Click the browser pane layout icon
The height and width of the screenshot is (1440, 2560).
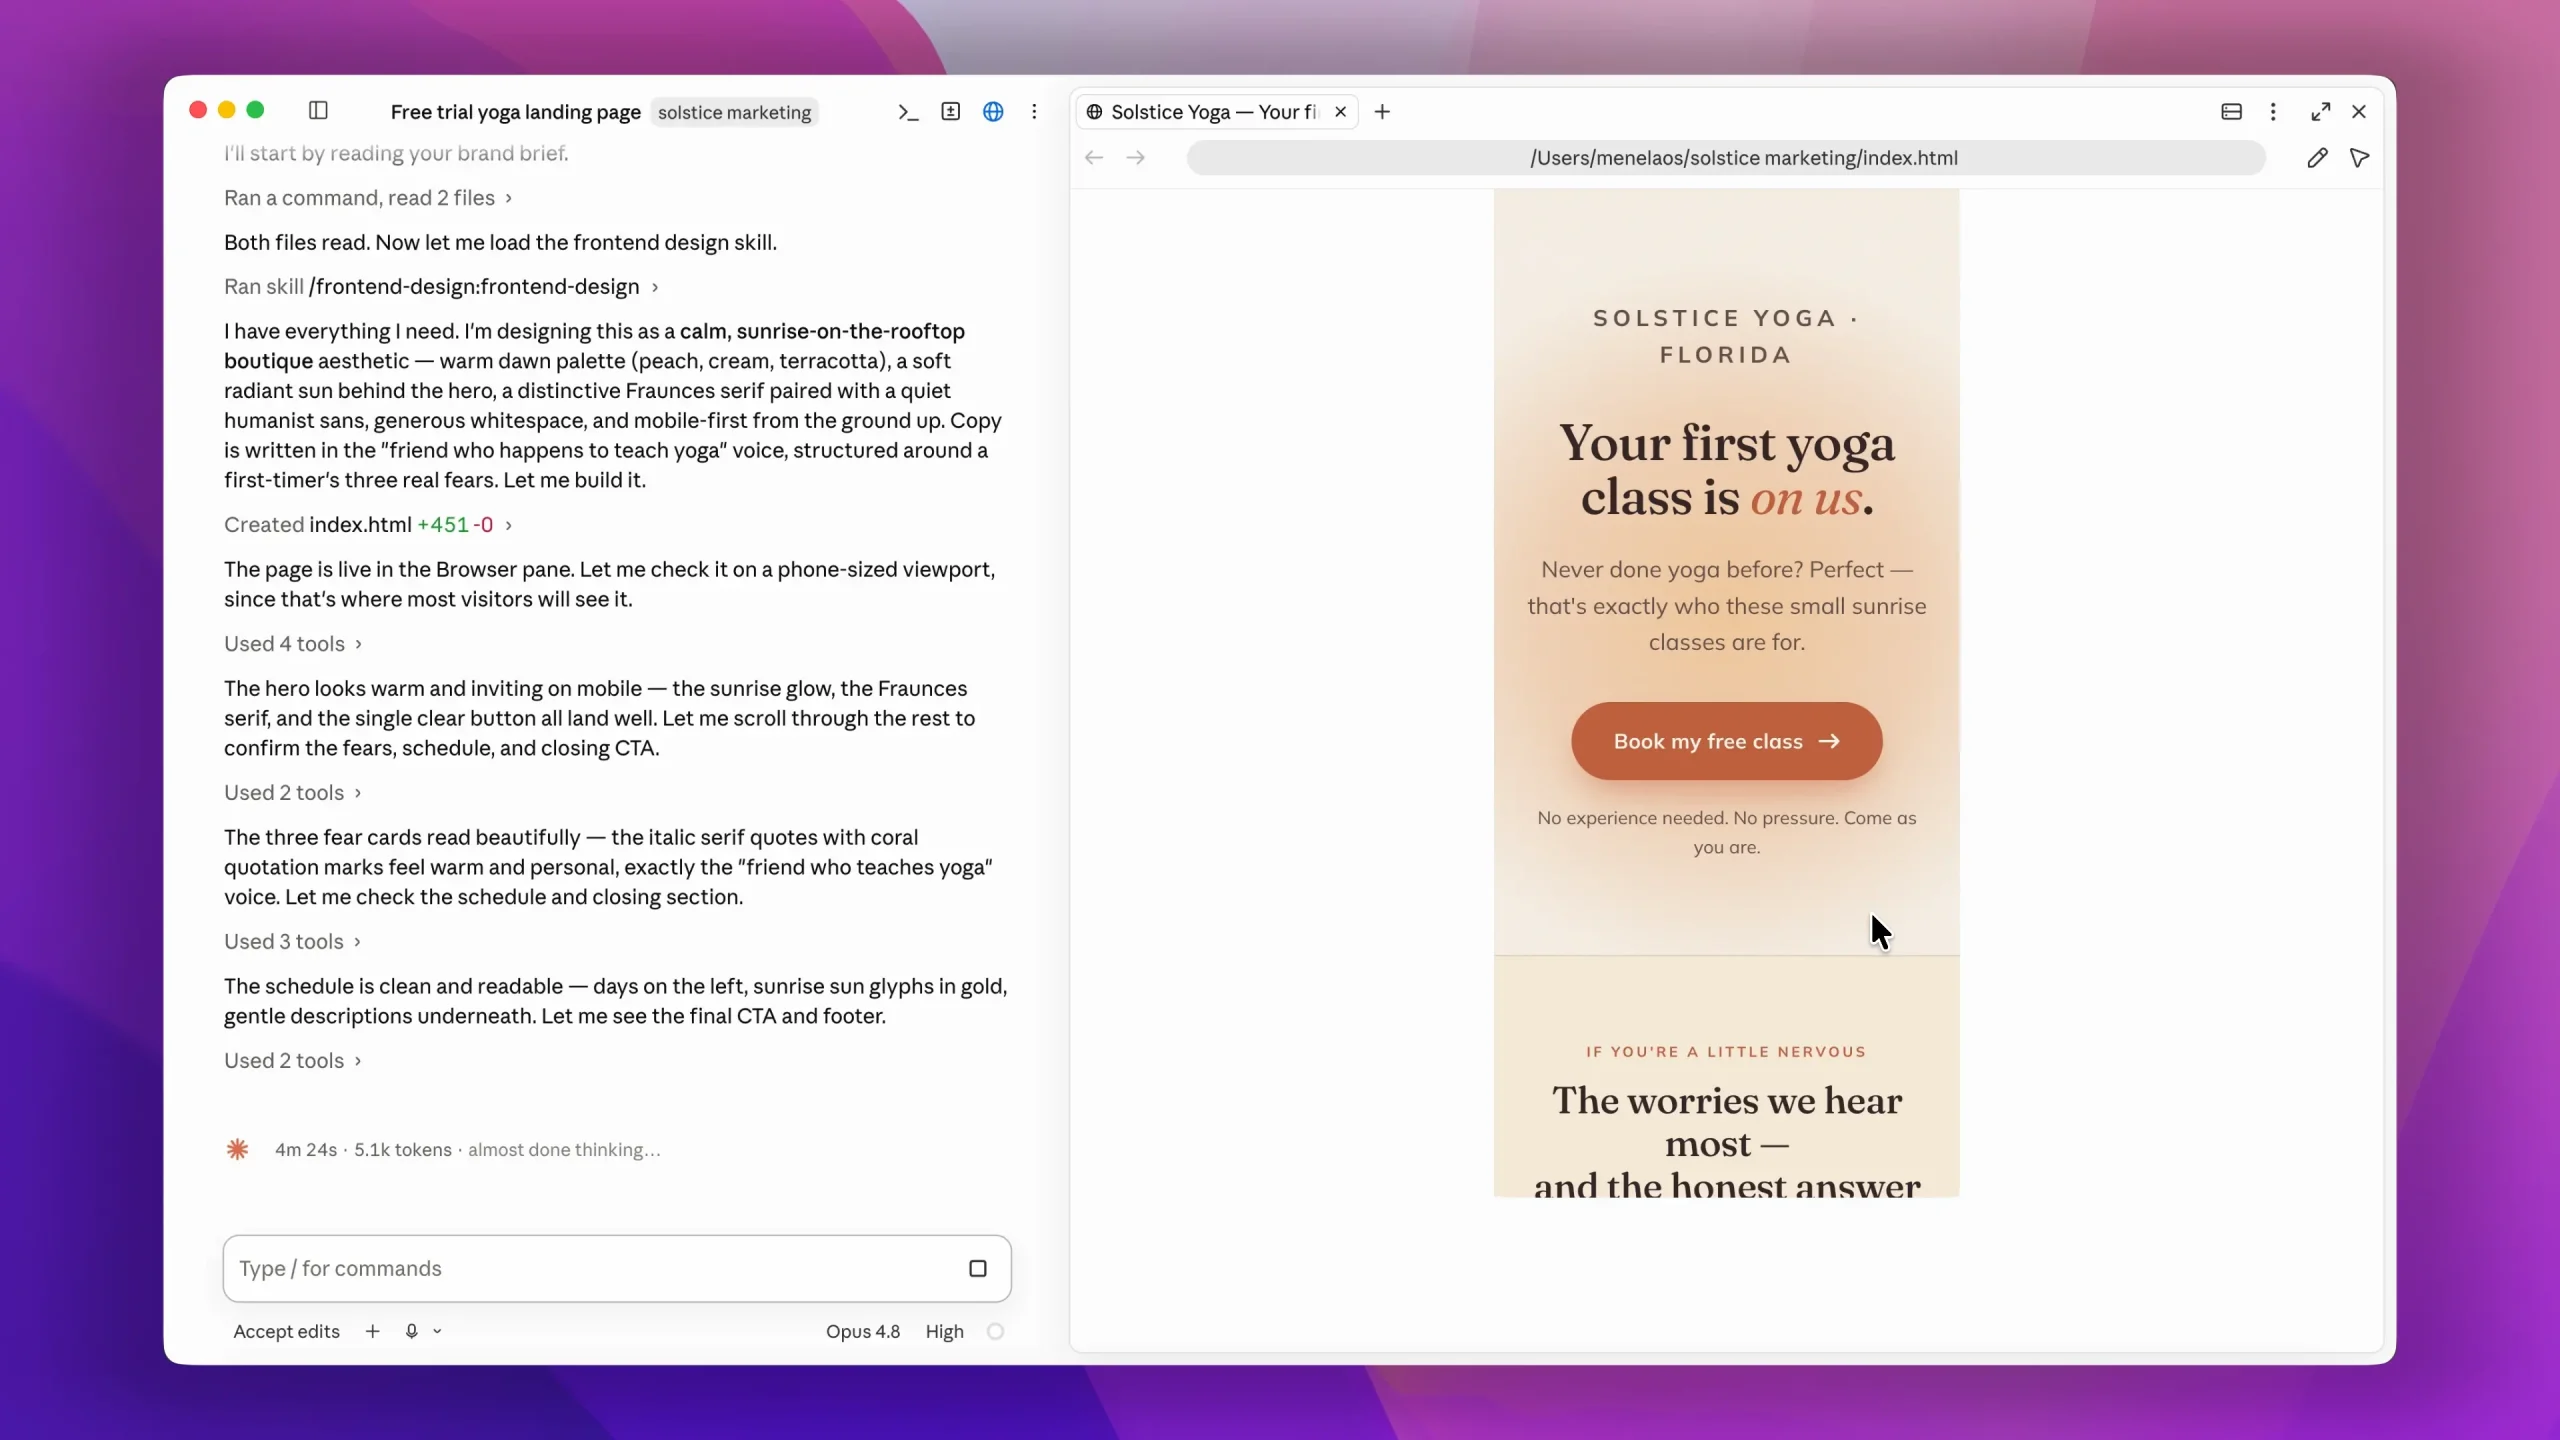(2231, 112)
